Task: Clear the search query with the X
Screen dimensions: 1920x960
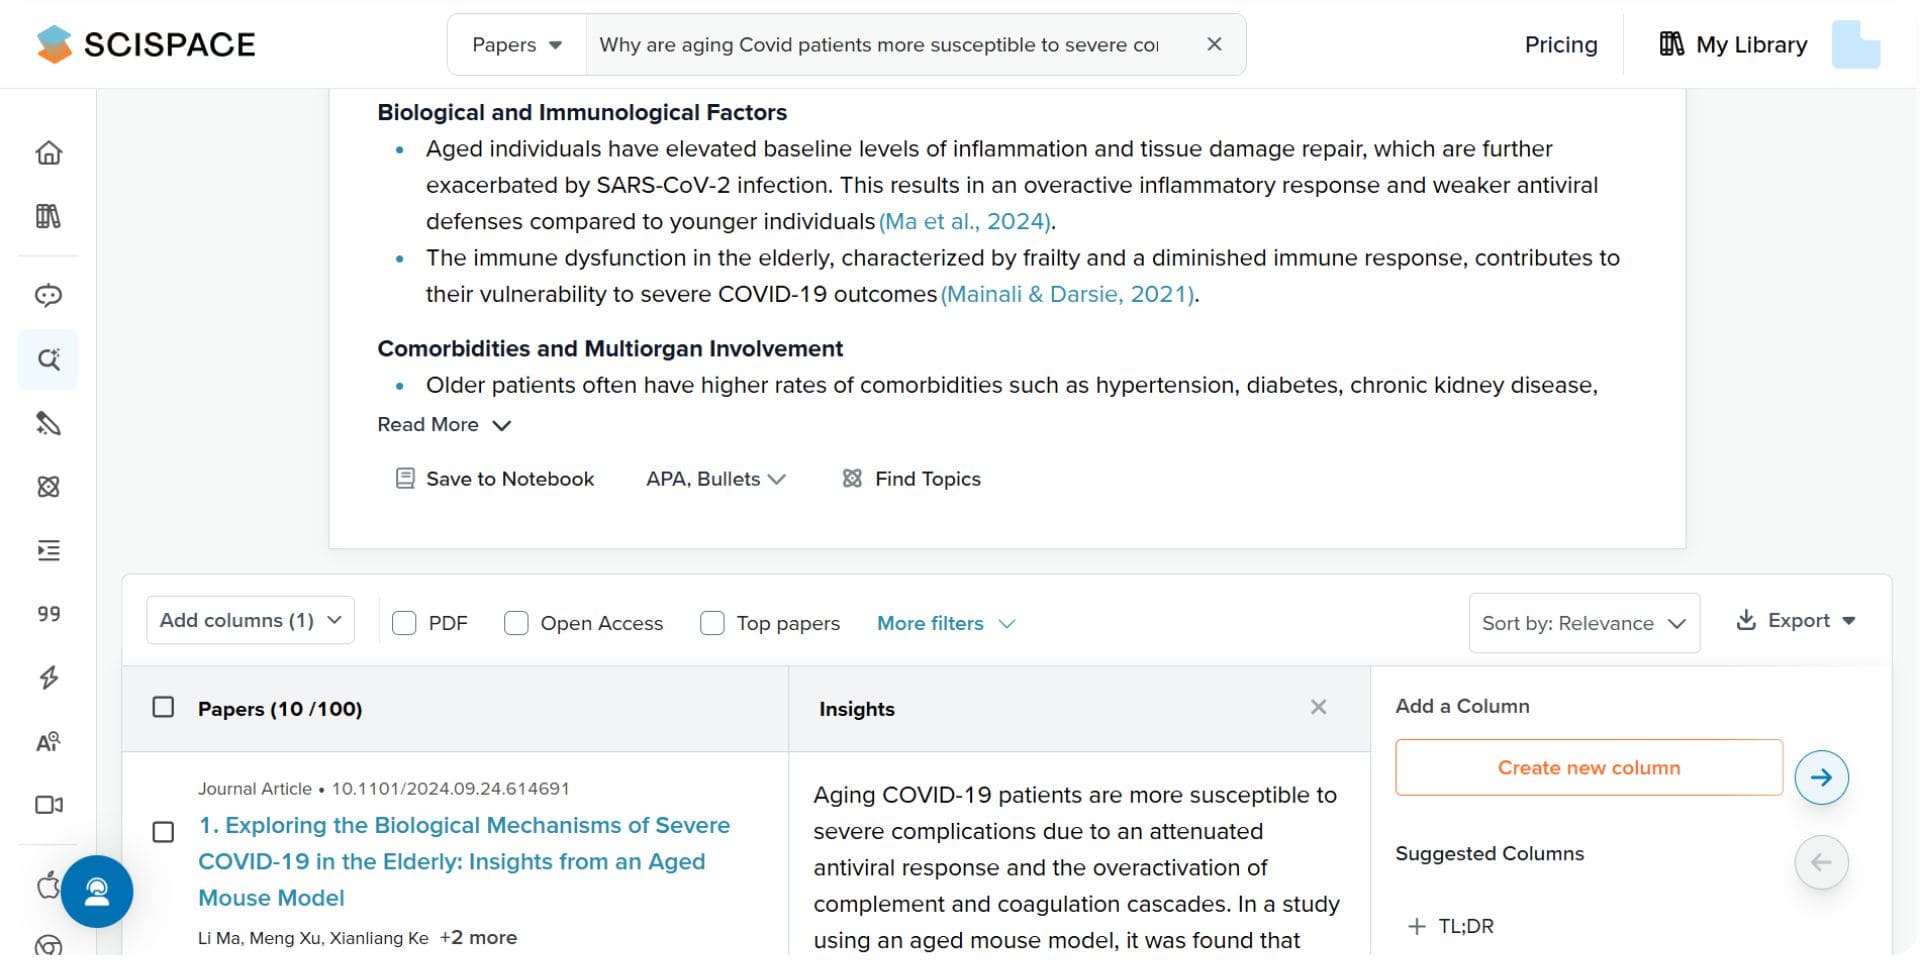Action: (x=1213, y=44)
